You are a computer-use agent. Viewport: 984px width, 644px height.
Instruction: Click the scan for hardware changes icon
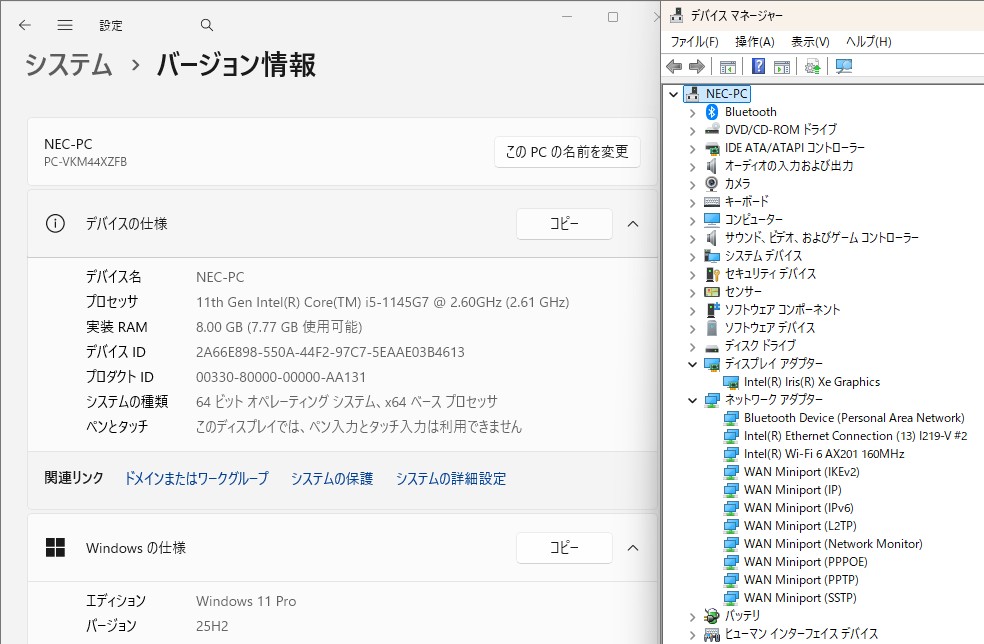pyautogui.click(x=844, y=66)
